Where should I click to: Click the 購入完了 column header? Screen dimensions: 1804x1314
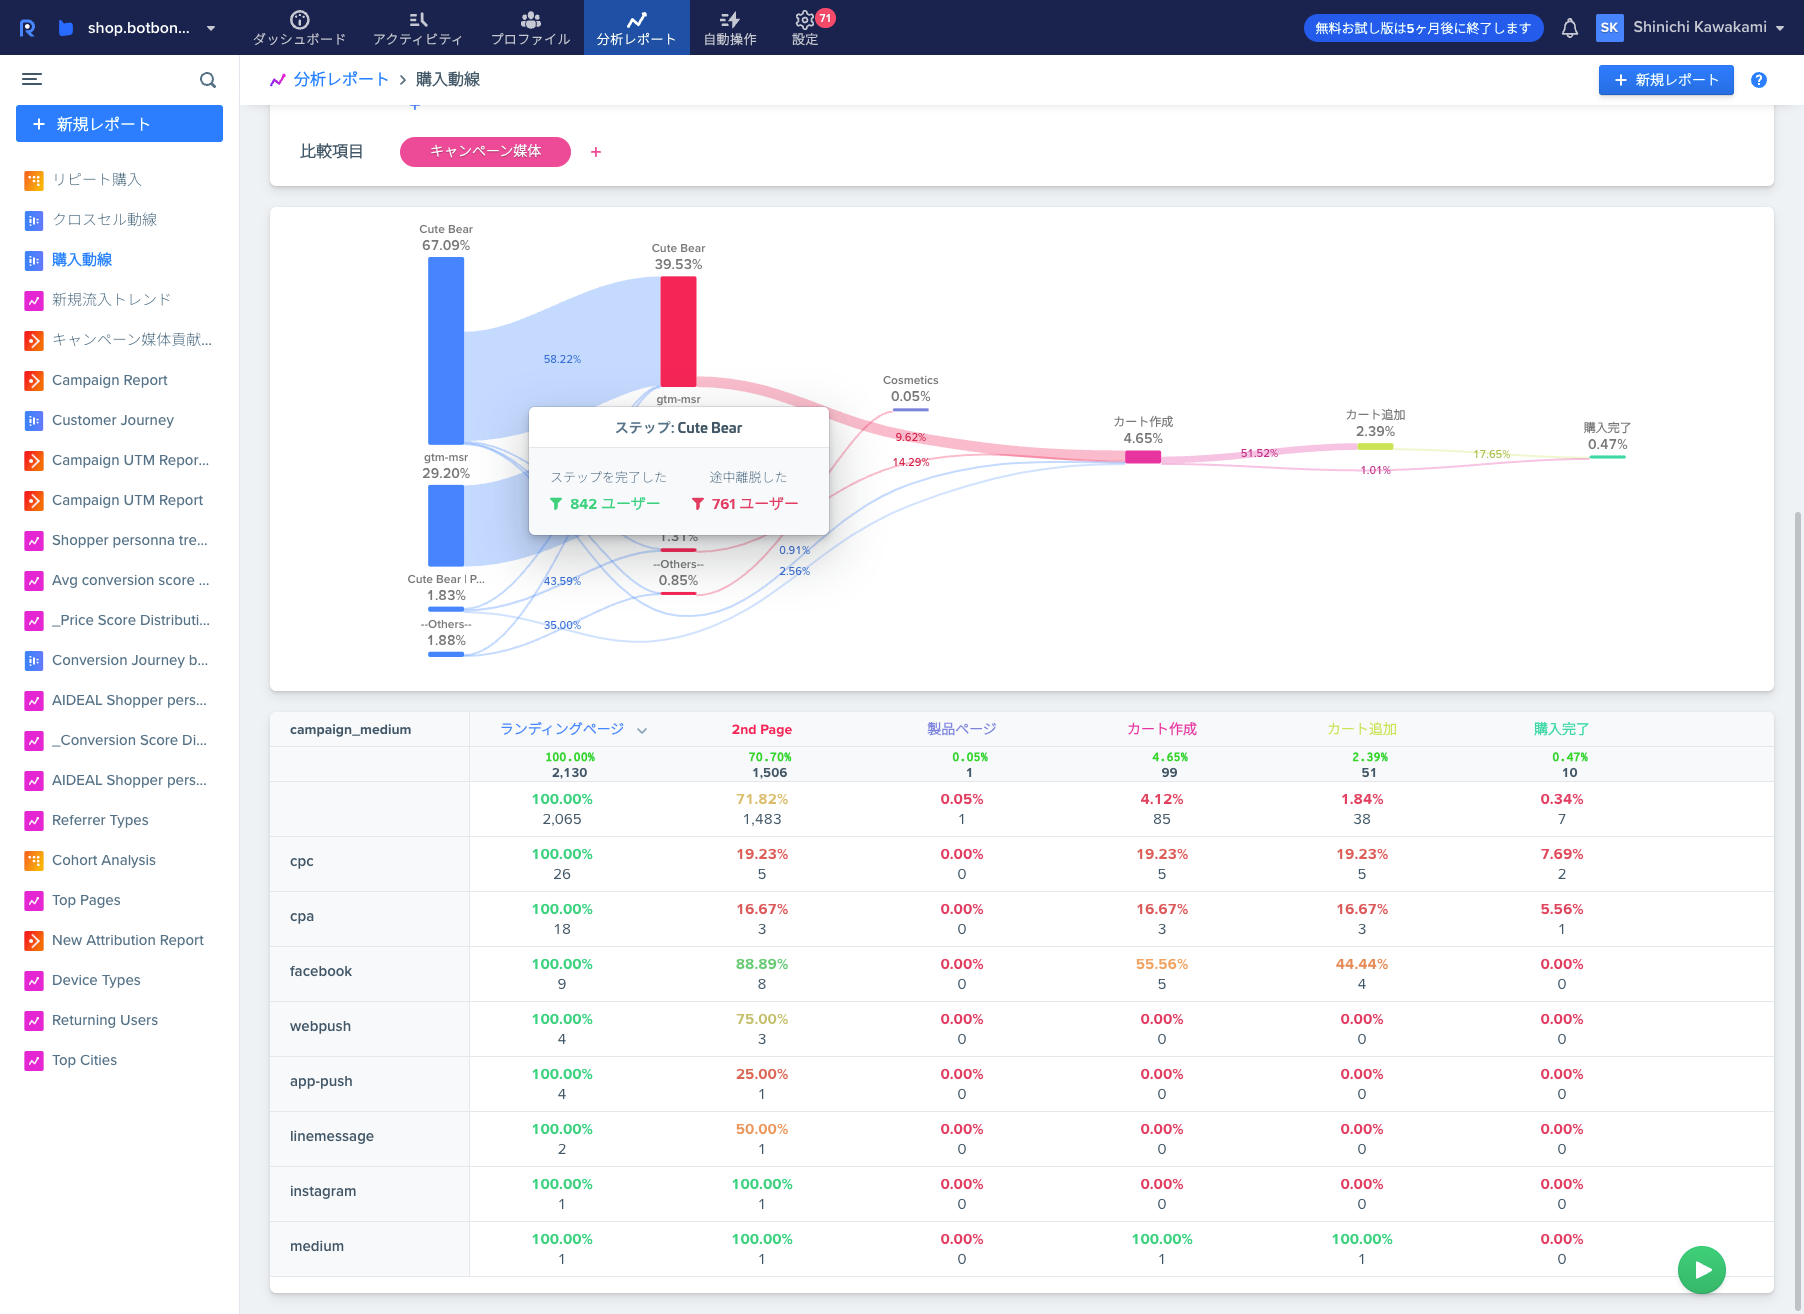click(1562, 729)
